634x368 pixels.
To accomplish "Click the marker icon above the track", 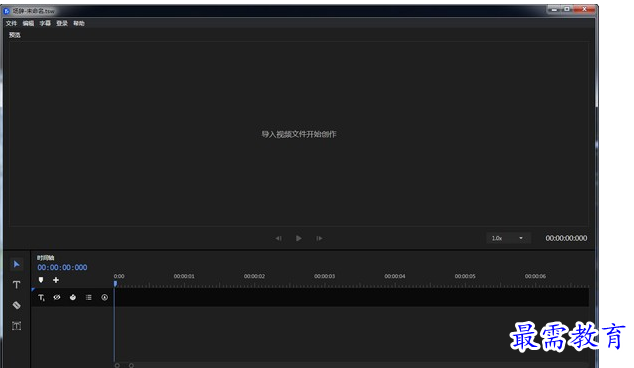I will (41, 280).
